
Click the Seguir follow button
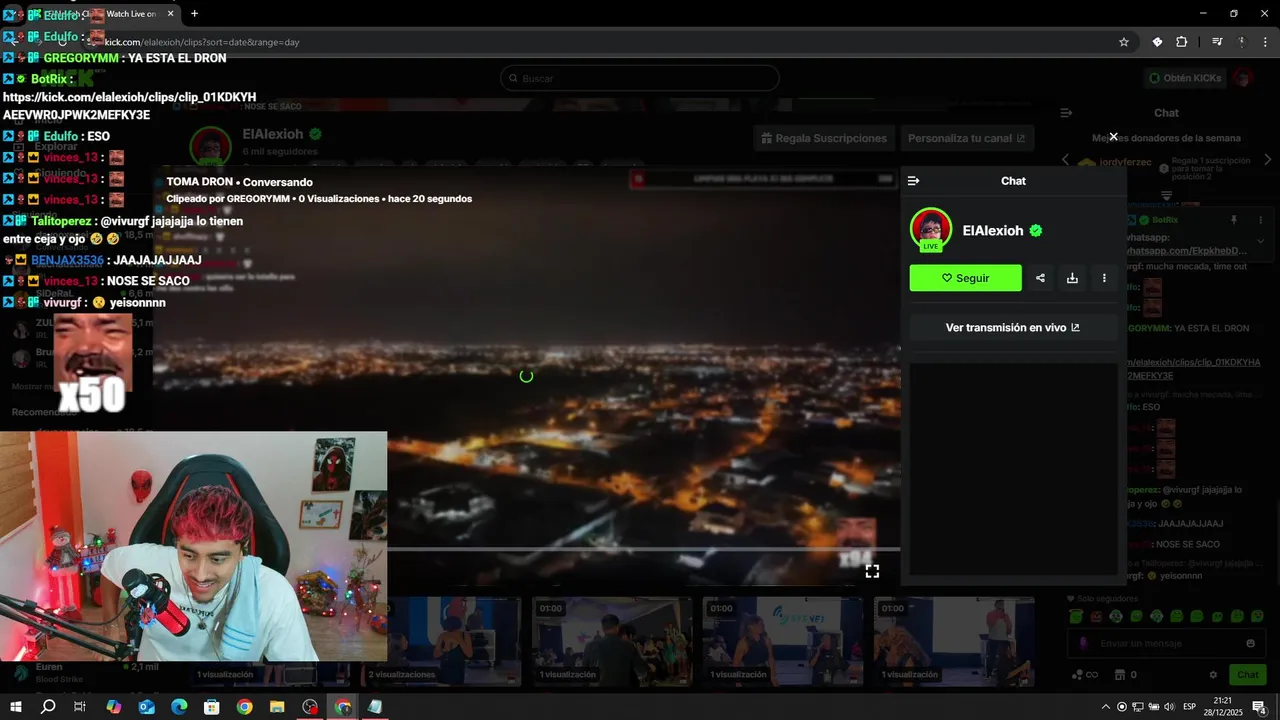tap(966, 278)
